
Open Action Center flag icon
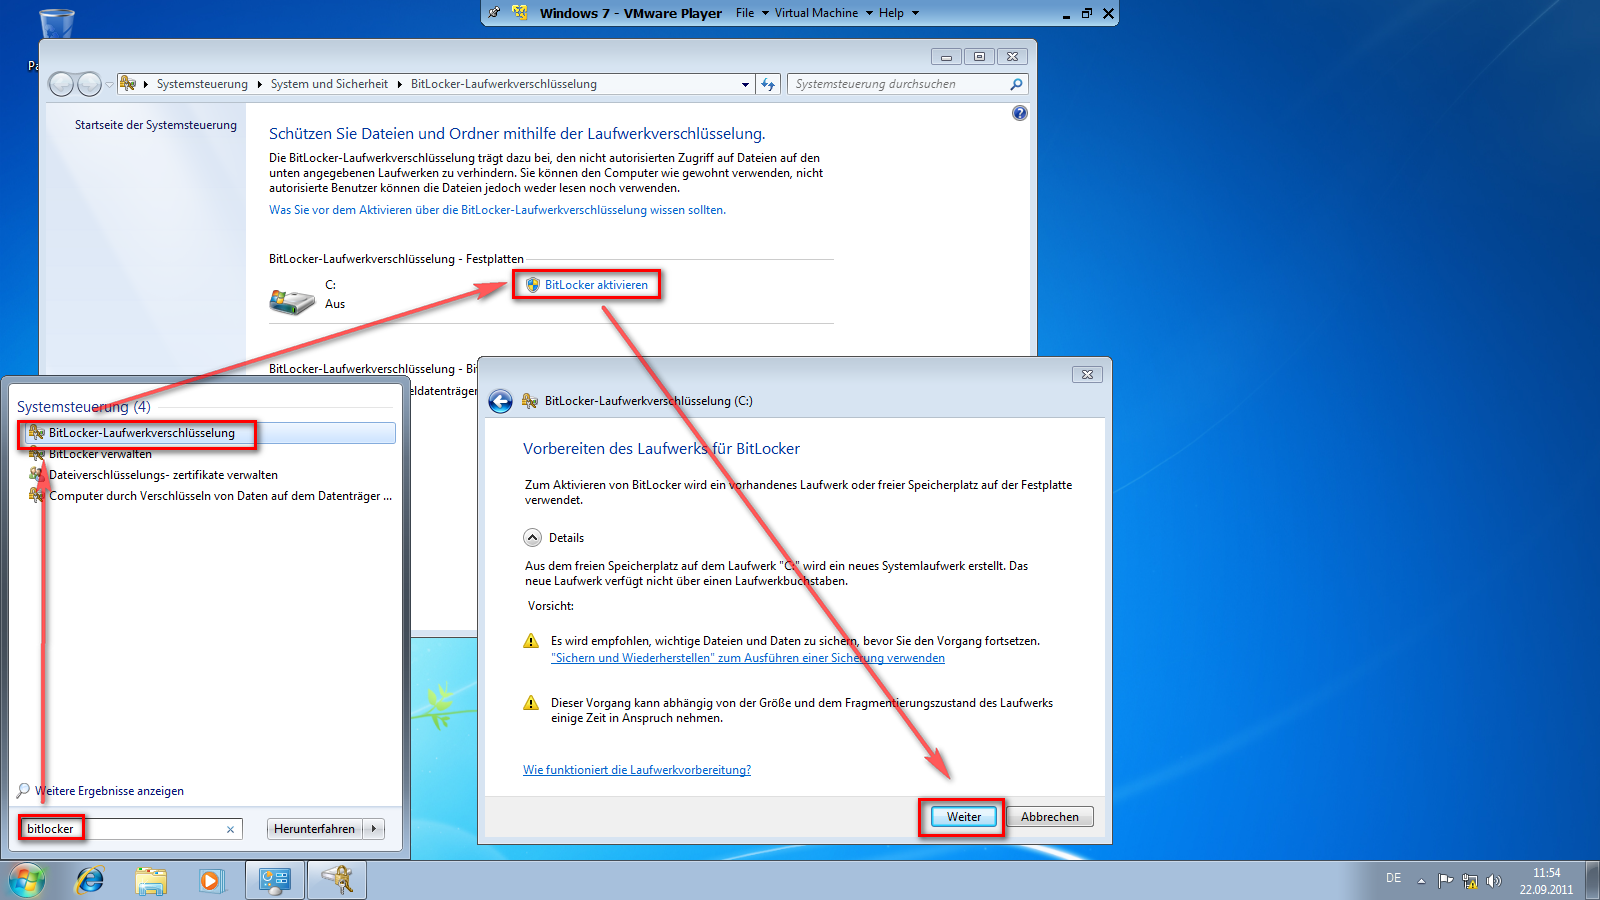pos(1445,881)
